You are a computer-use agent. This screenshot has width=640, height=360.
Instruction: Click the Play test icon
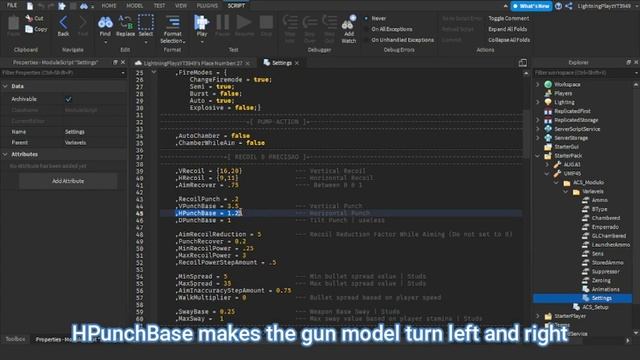tap(202, 22)
